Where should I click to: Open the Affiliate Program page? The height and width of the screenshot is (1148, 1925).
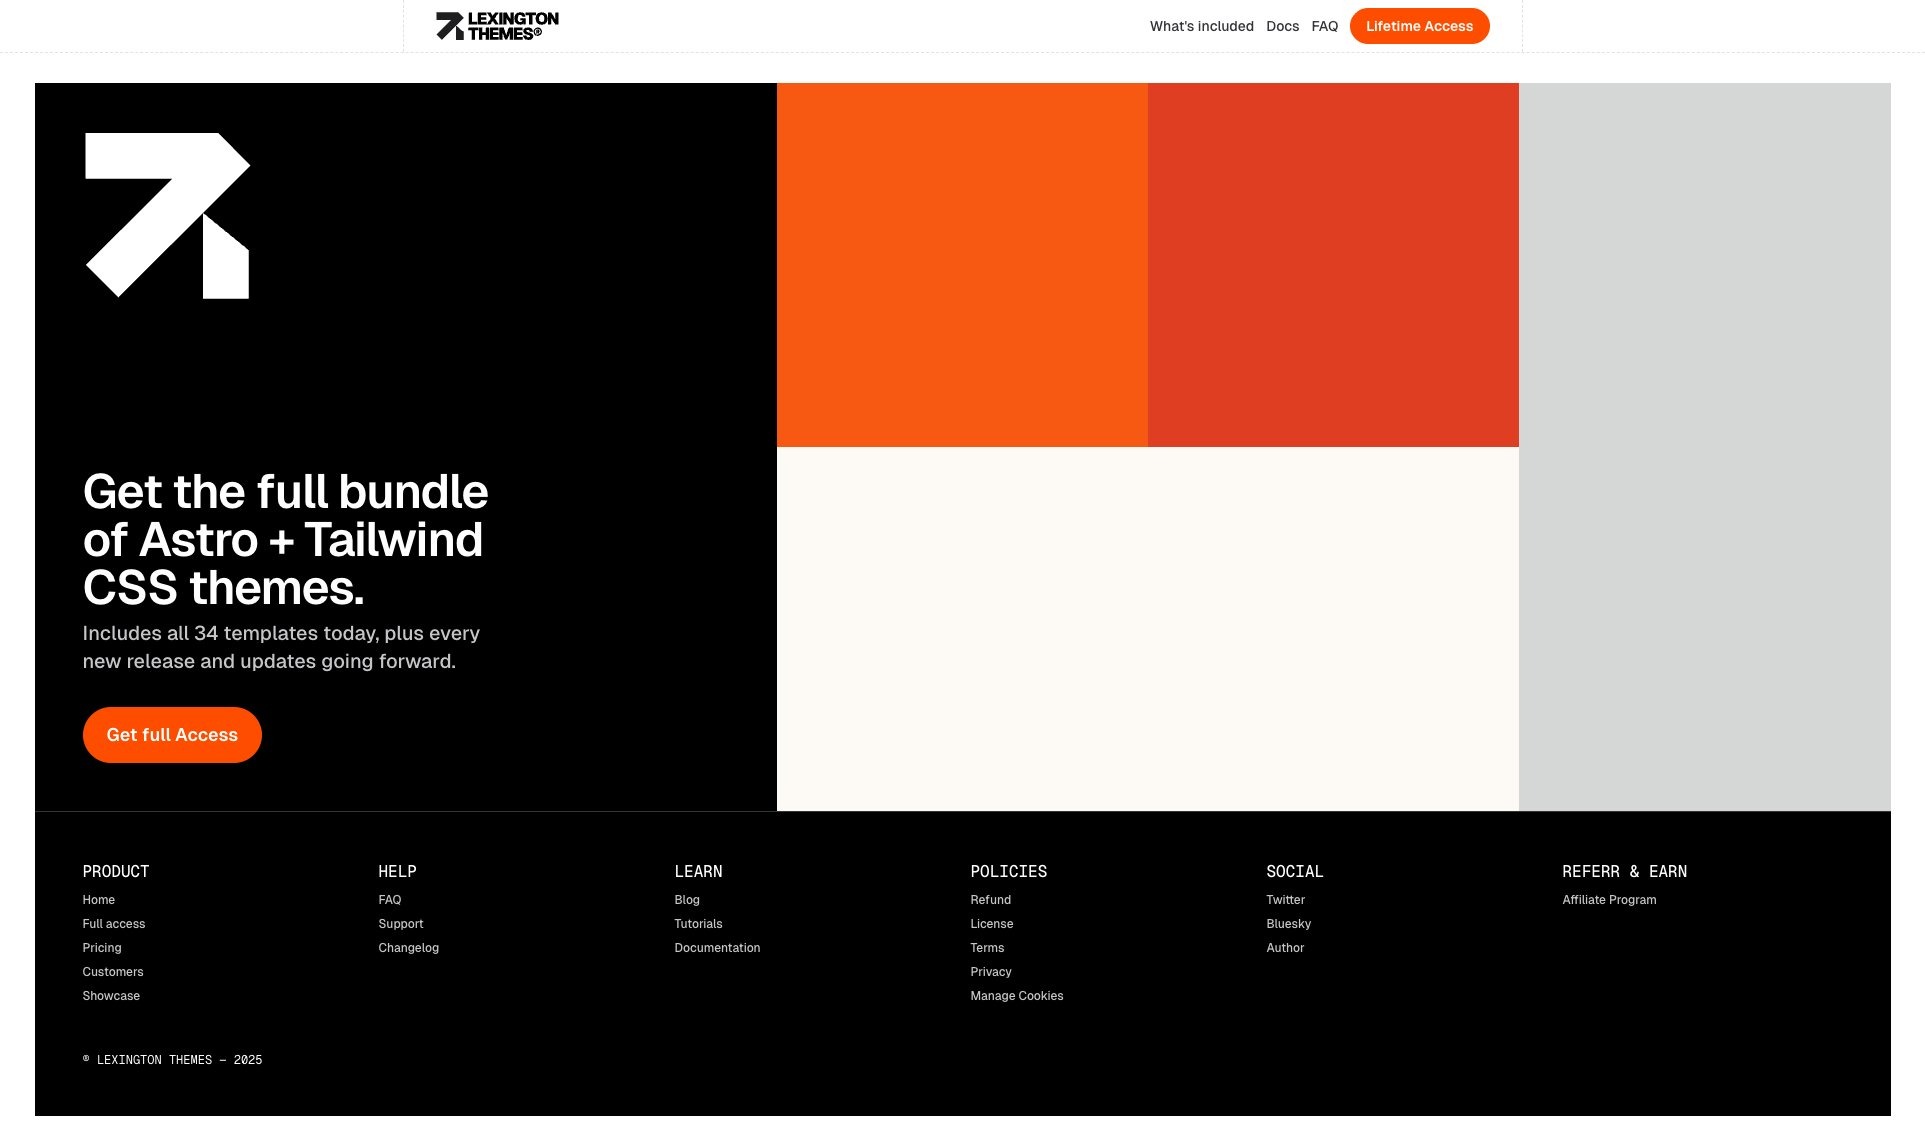[x=1609, y=899]
